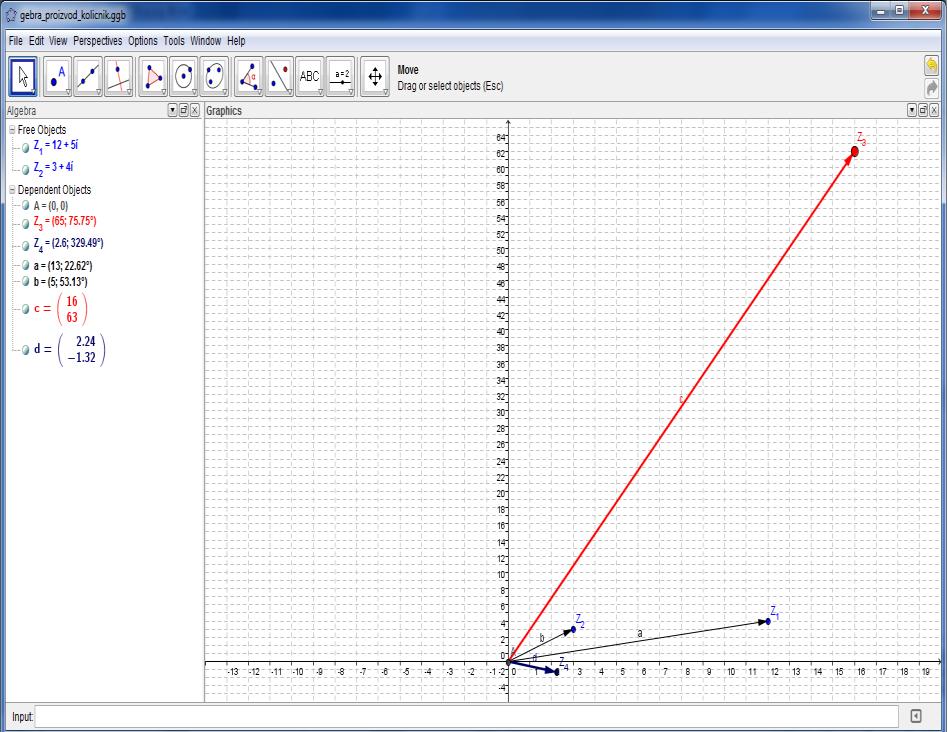Open the Options menu
The width and height of the screenshot is (948, 732).
[x=143, y=40]
